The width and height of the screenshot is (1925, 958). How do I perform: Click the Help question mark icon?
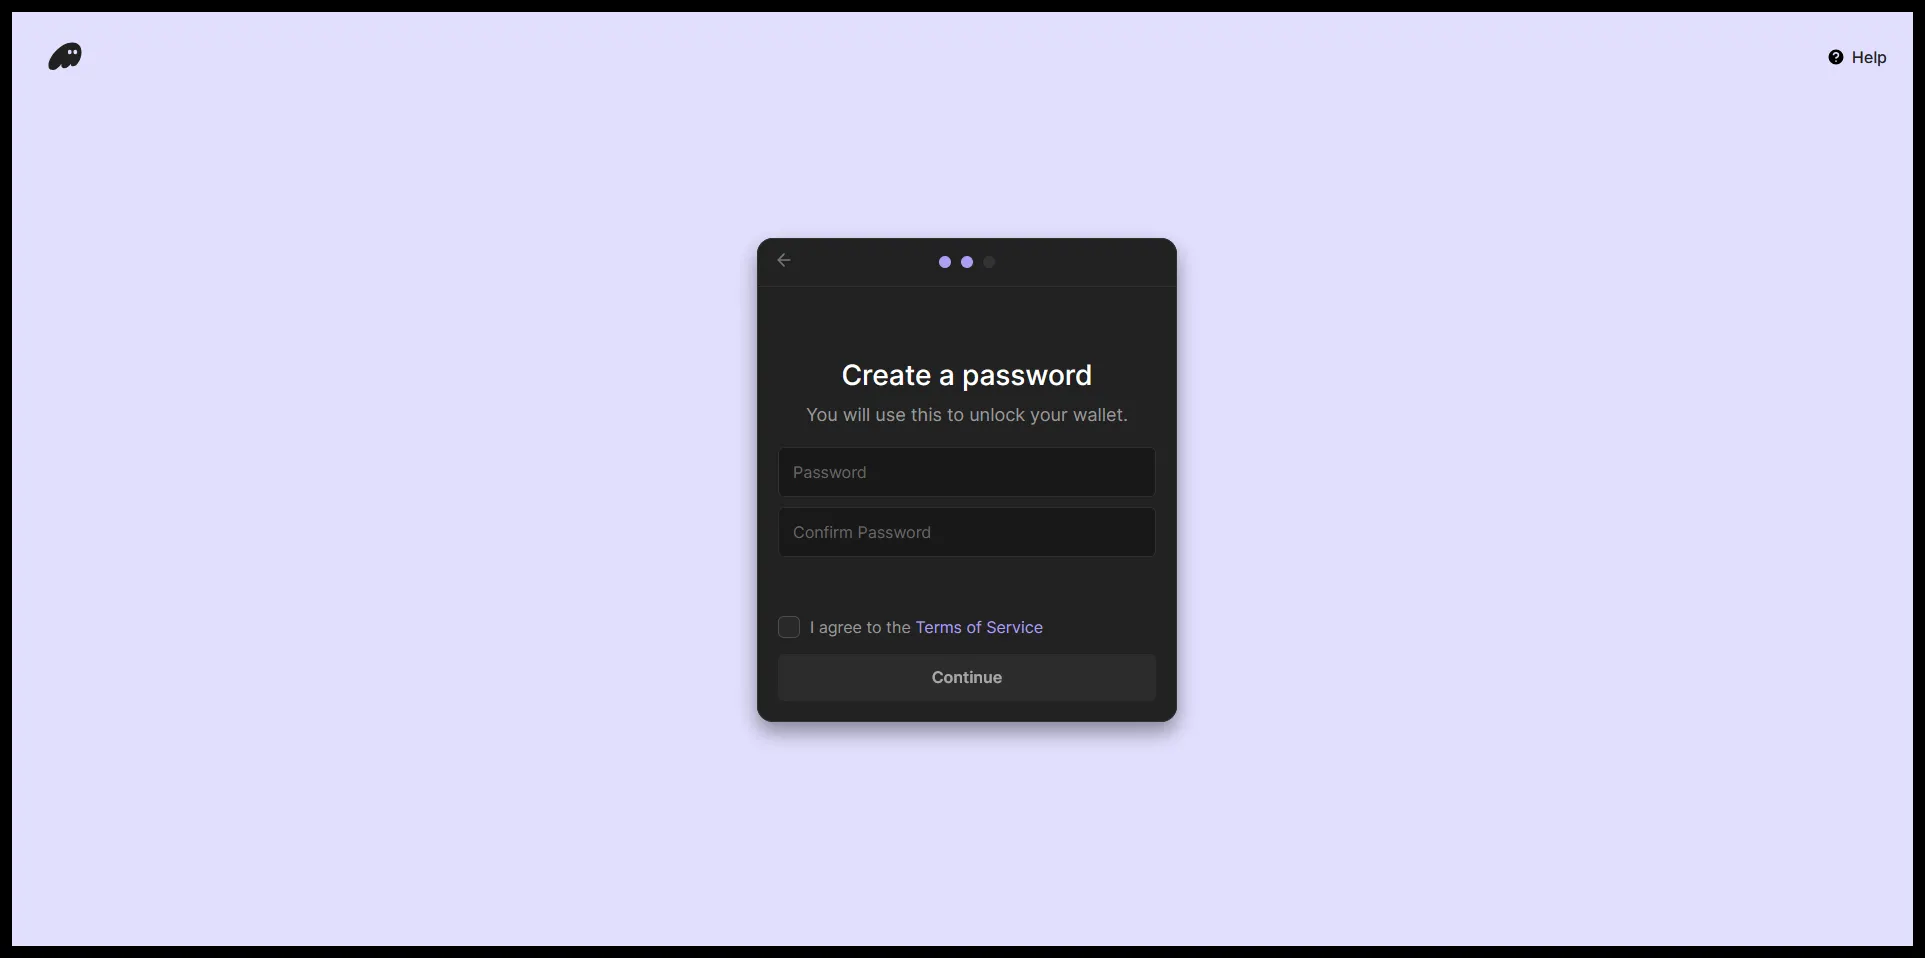point(1836,57)
